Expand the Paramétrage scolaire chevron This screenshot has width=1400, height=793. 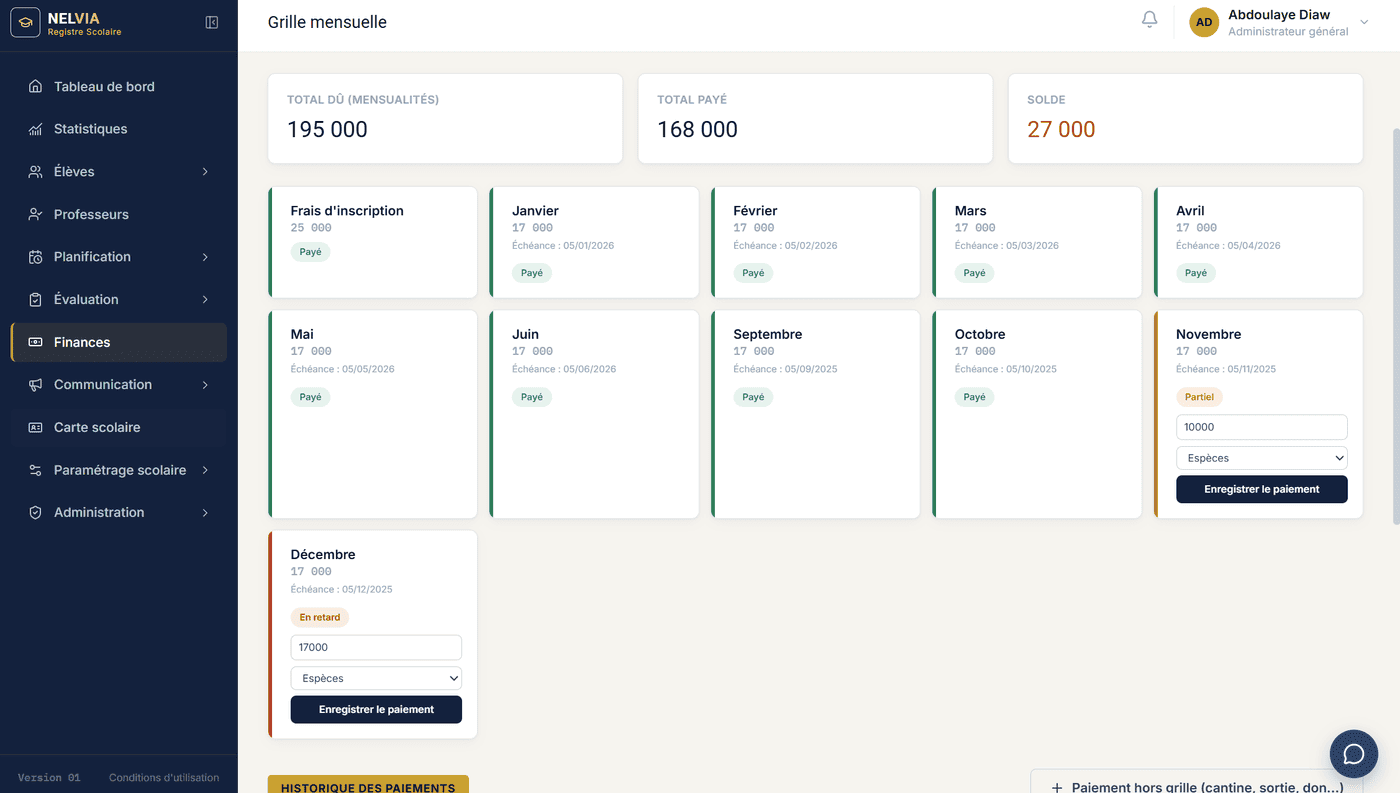coord(205,470)
